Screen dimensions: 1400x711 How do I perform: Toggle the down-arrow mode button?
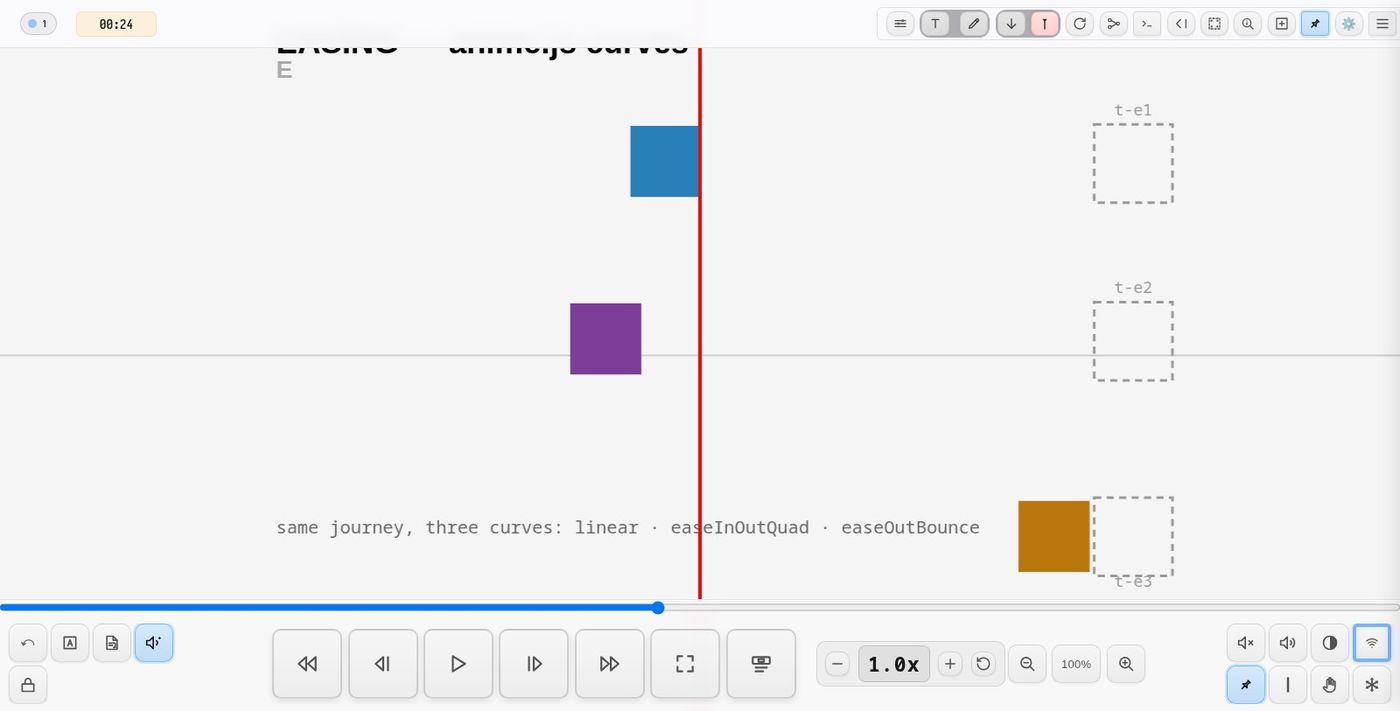[x=1011, y=24]
